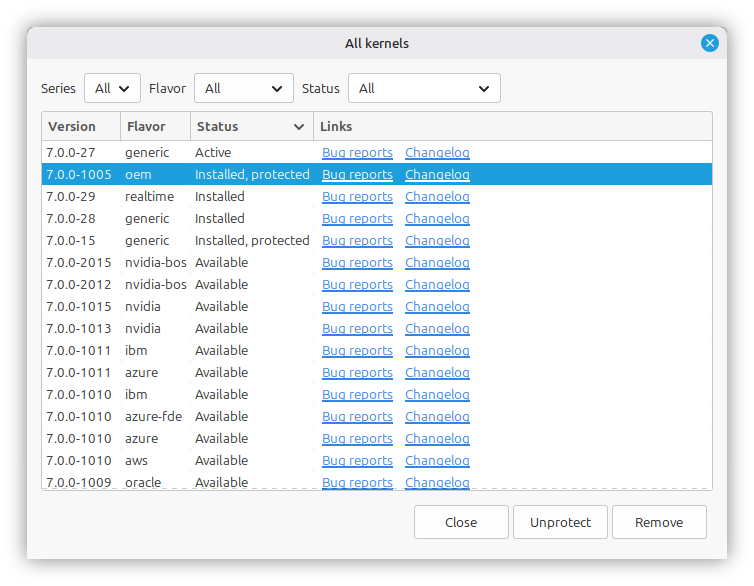Open Changelog for 7.0.0-1010 azure-fde
This screenshot has width=754, height=586.
pyautogui.click(x=437, y=417)
